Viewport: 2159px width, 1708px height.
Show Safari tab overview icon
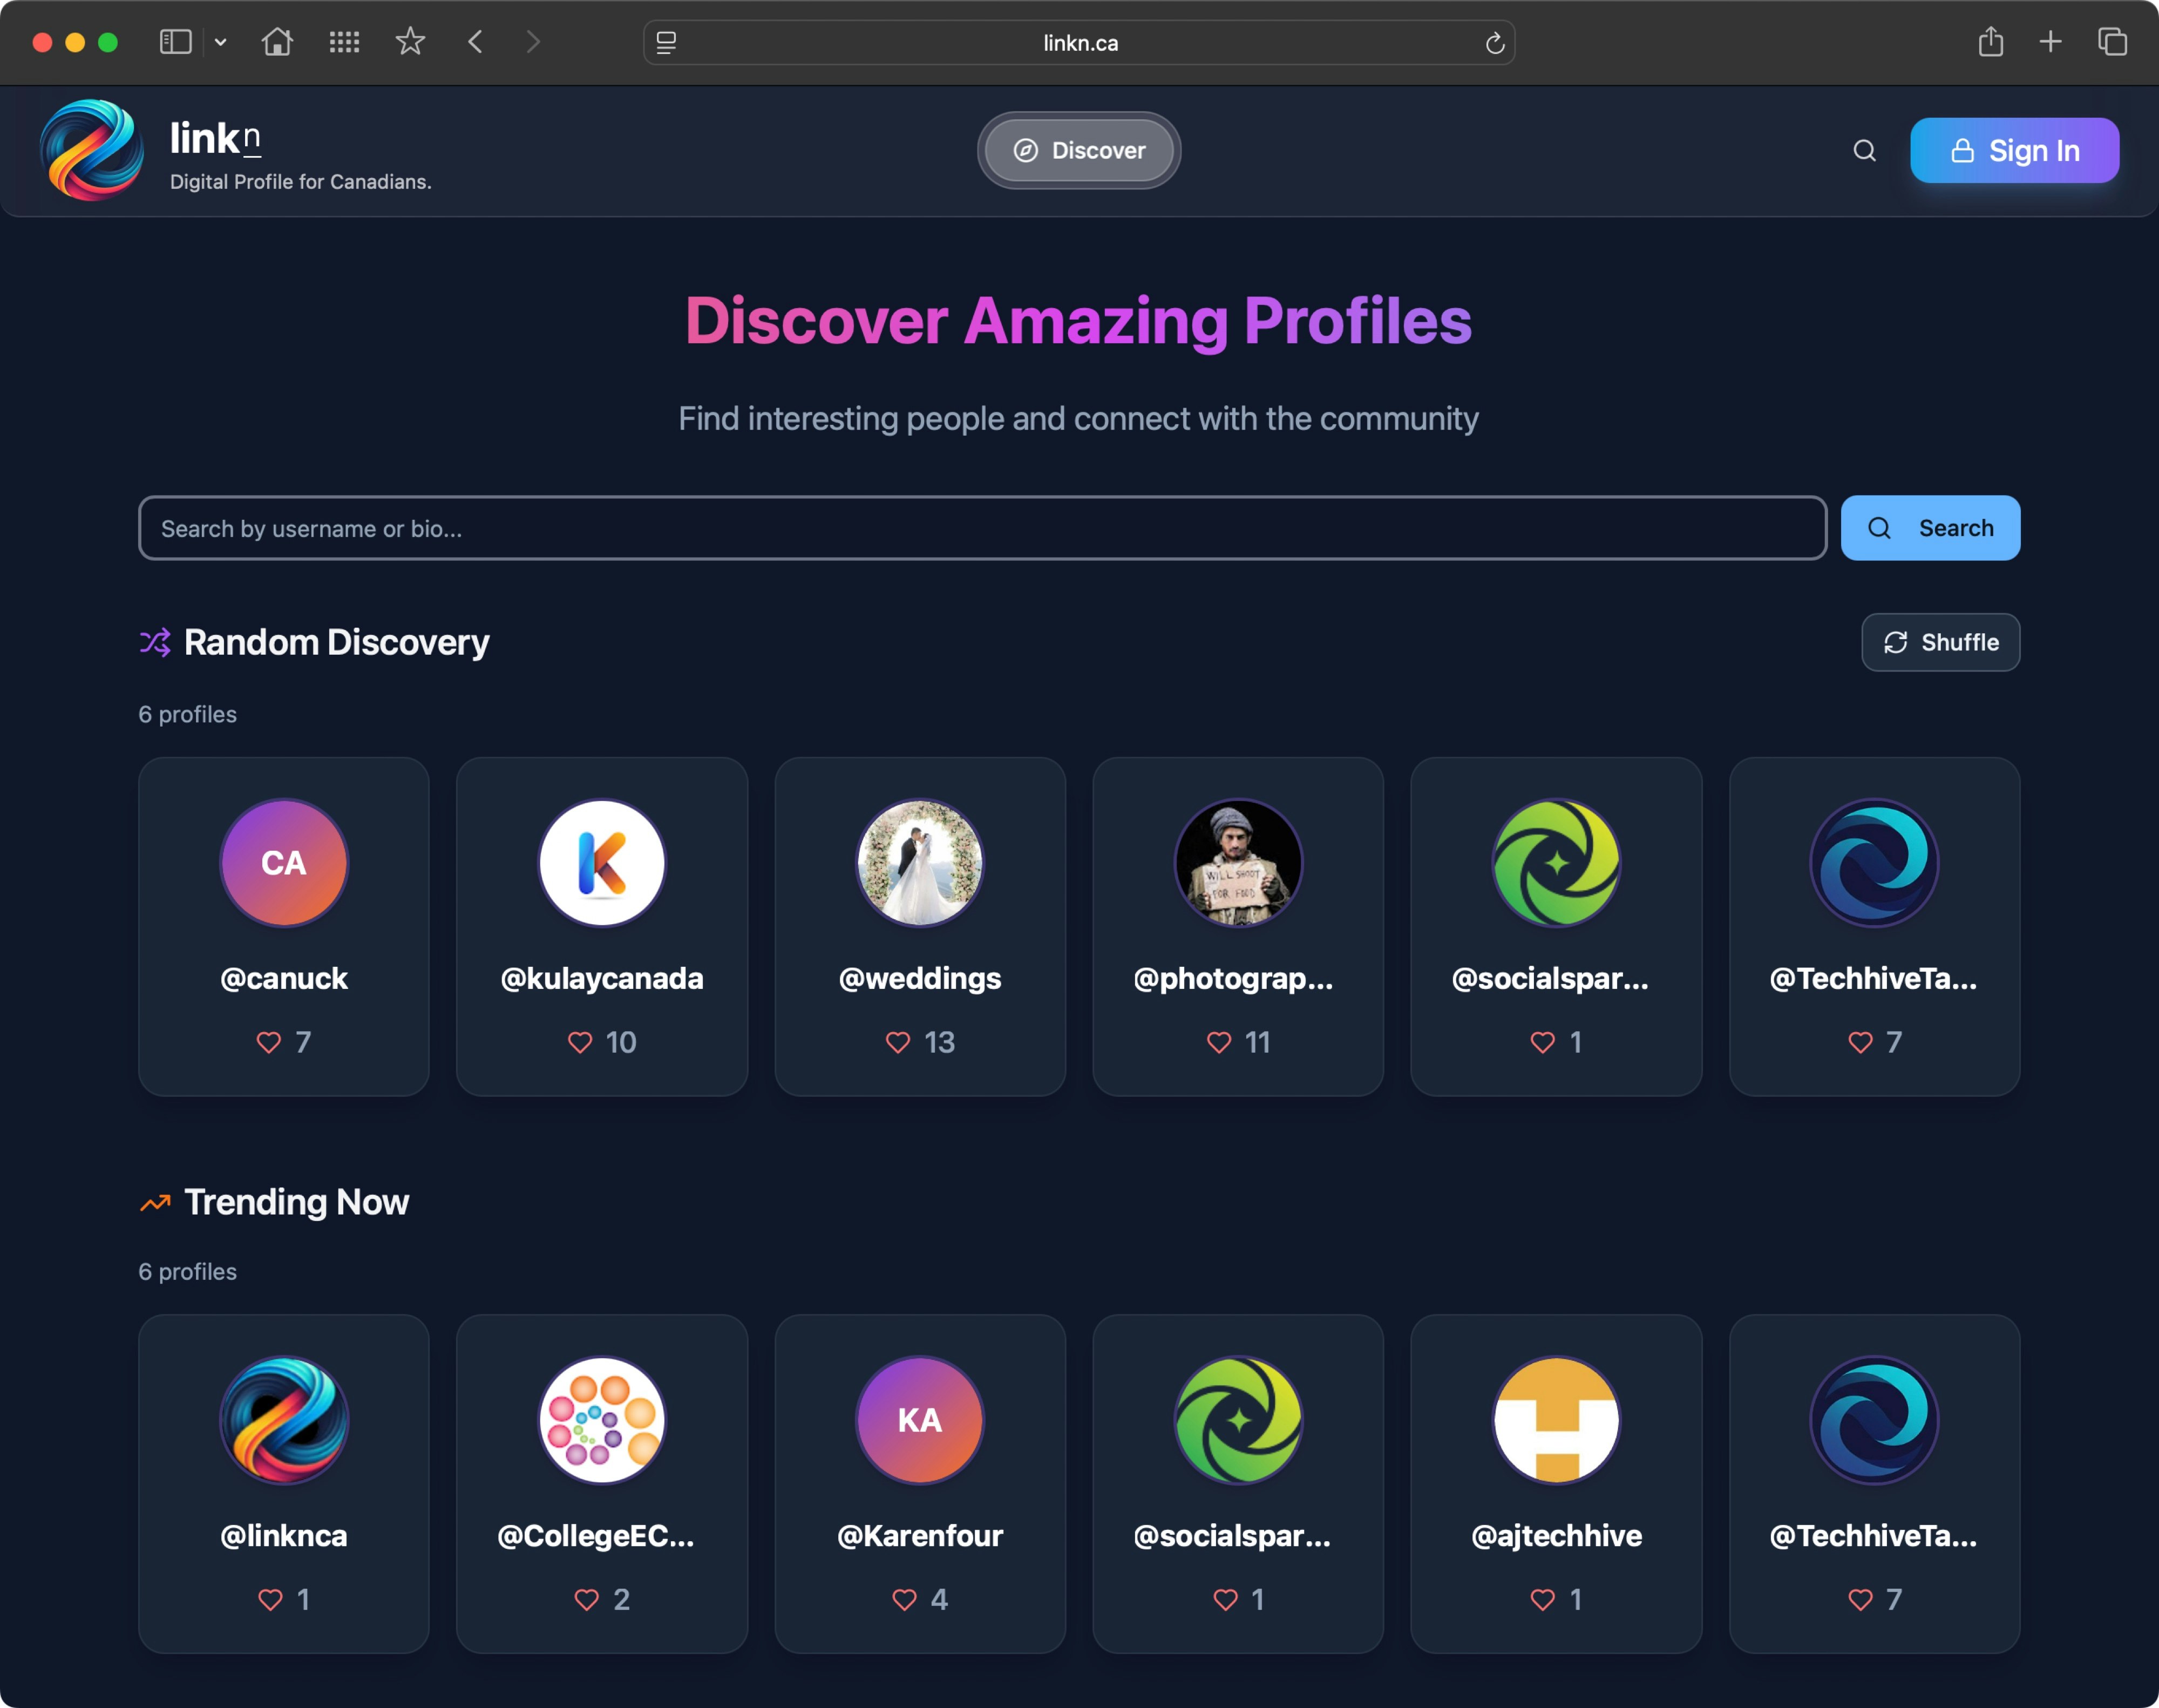tap(2112, 42)
